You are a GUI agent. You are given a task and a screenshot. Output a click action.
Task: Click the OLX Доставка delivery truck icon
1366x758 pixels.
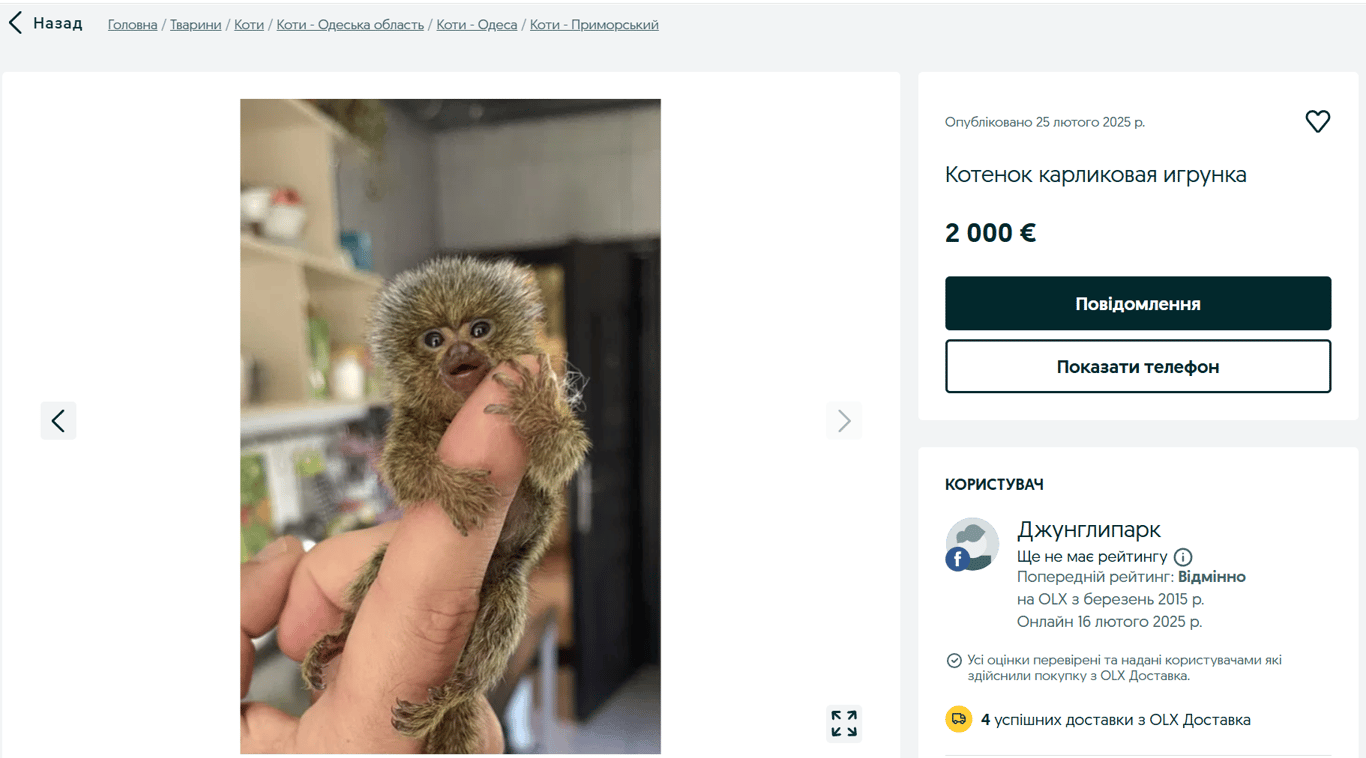click(x=958, y=718)
